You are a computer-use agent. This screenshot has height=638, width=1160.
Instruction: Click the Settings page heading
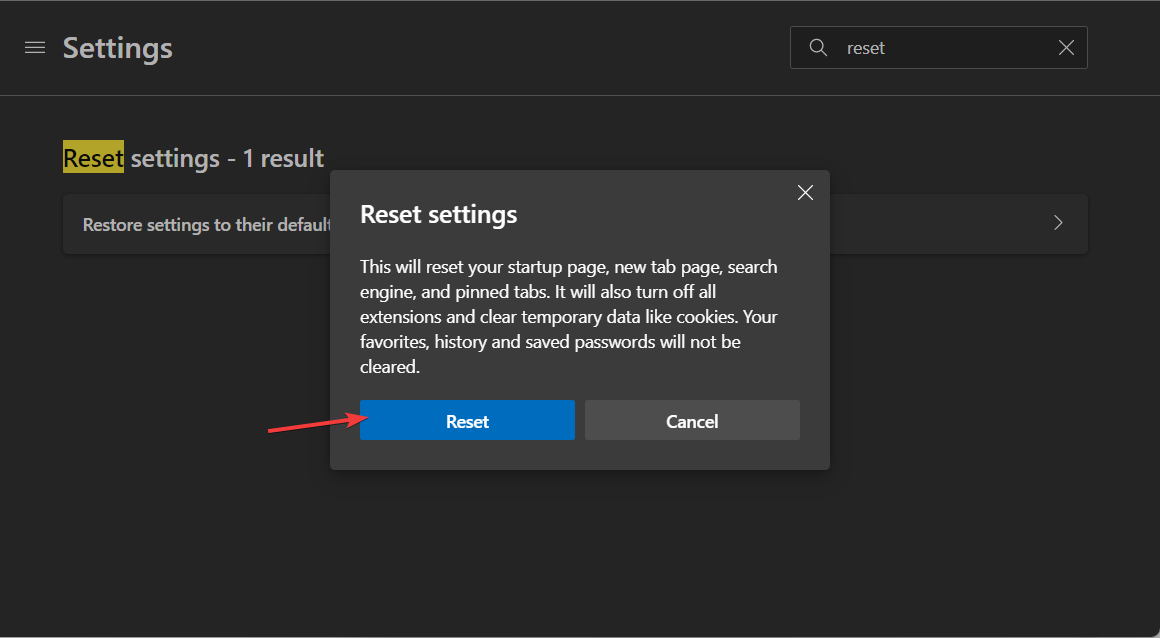(x=118, y=48)
